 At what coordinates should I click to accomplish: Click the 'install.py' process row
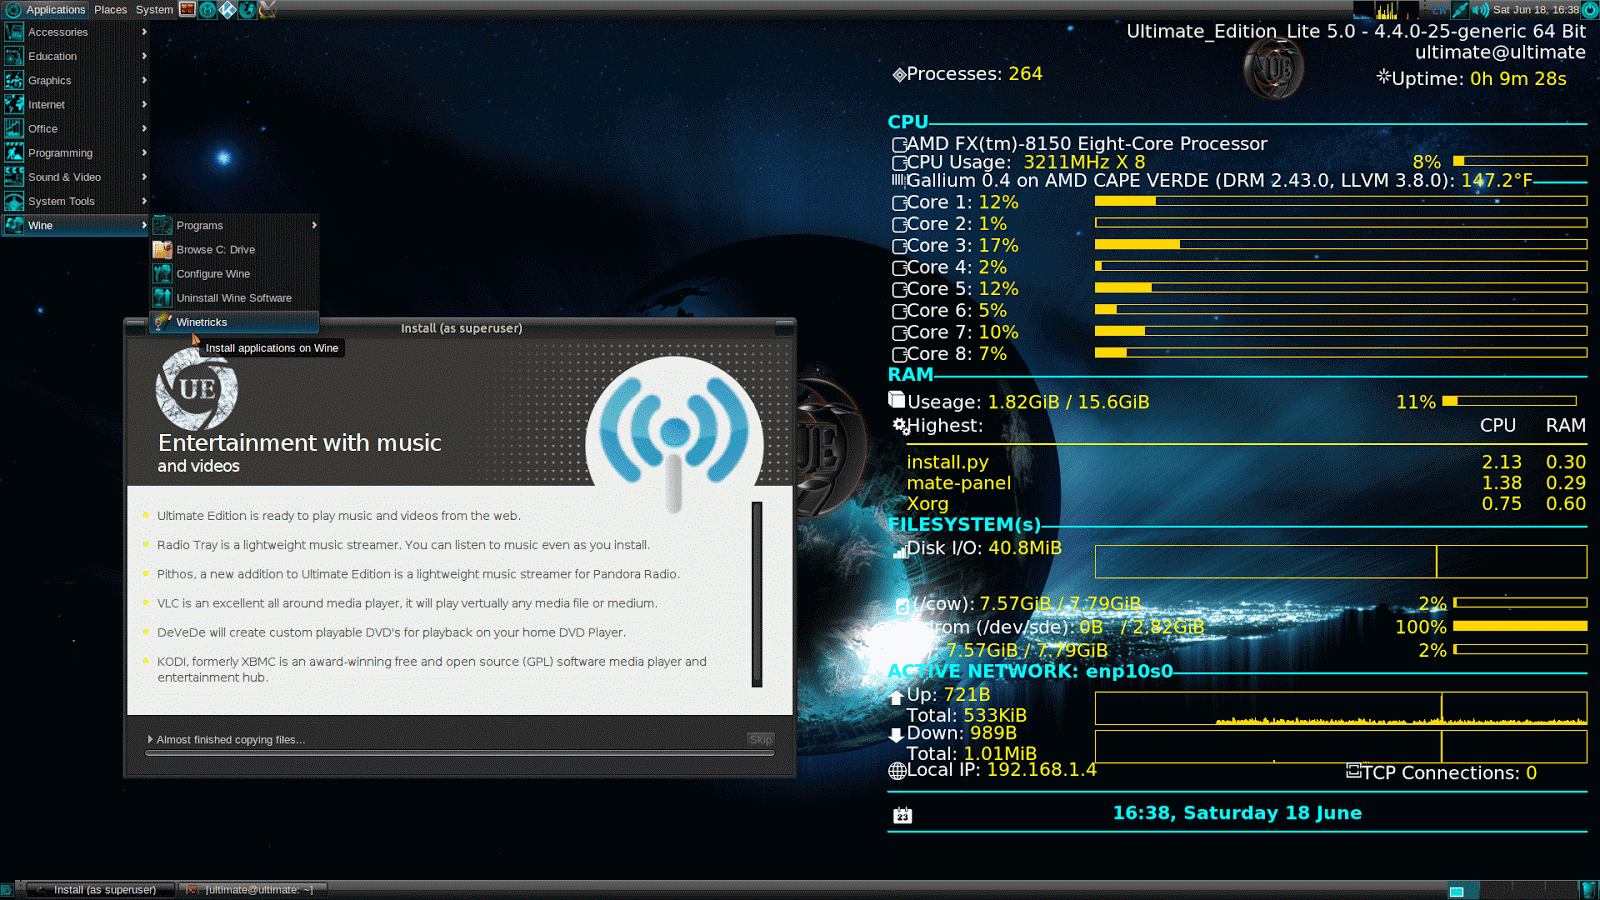[1246, 462]
